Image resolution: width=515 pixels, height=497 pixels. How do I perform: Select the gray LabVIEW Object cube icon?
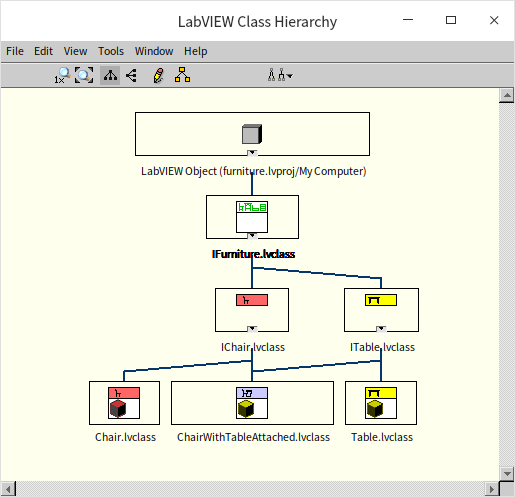coord(252,134)
